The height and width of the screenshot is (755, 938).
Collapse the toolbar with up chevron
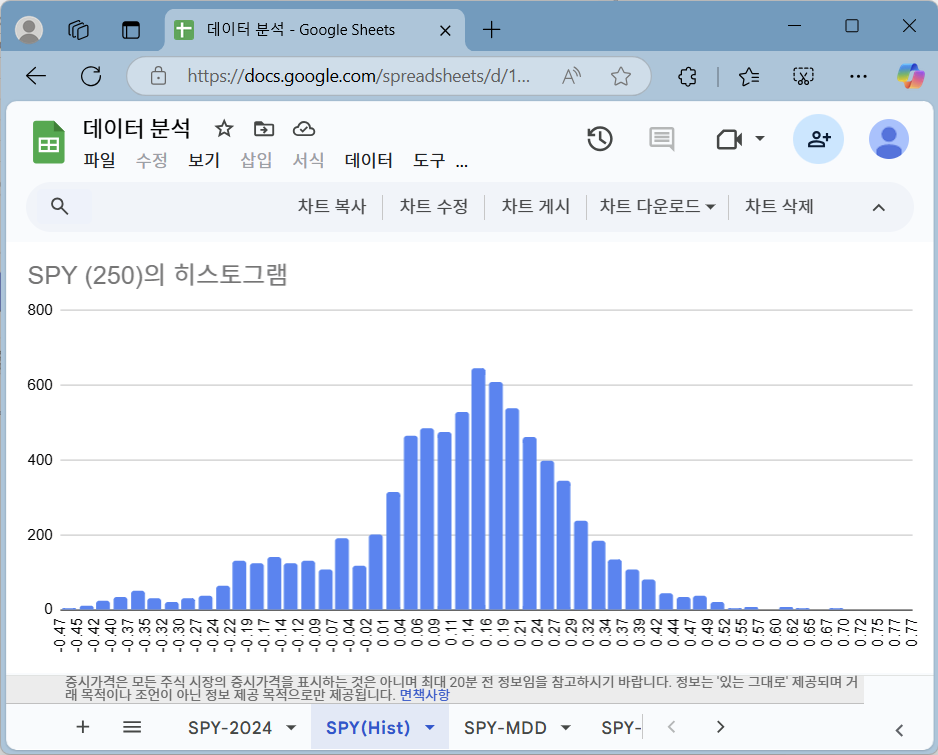[x=878, y=208]
